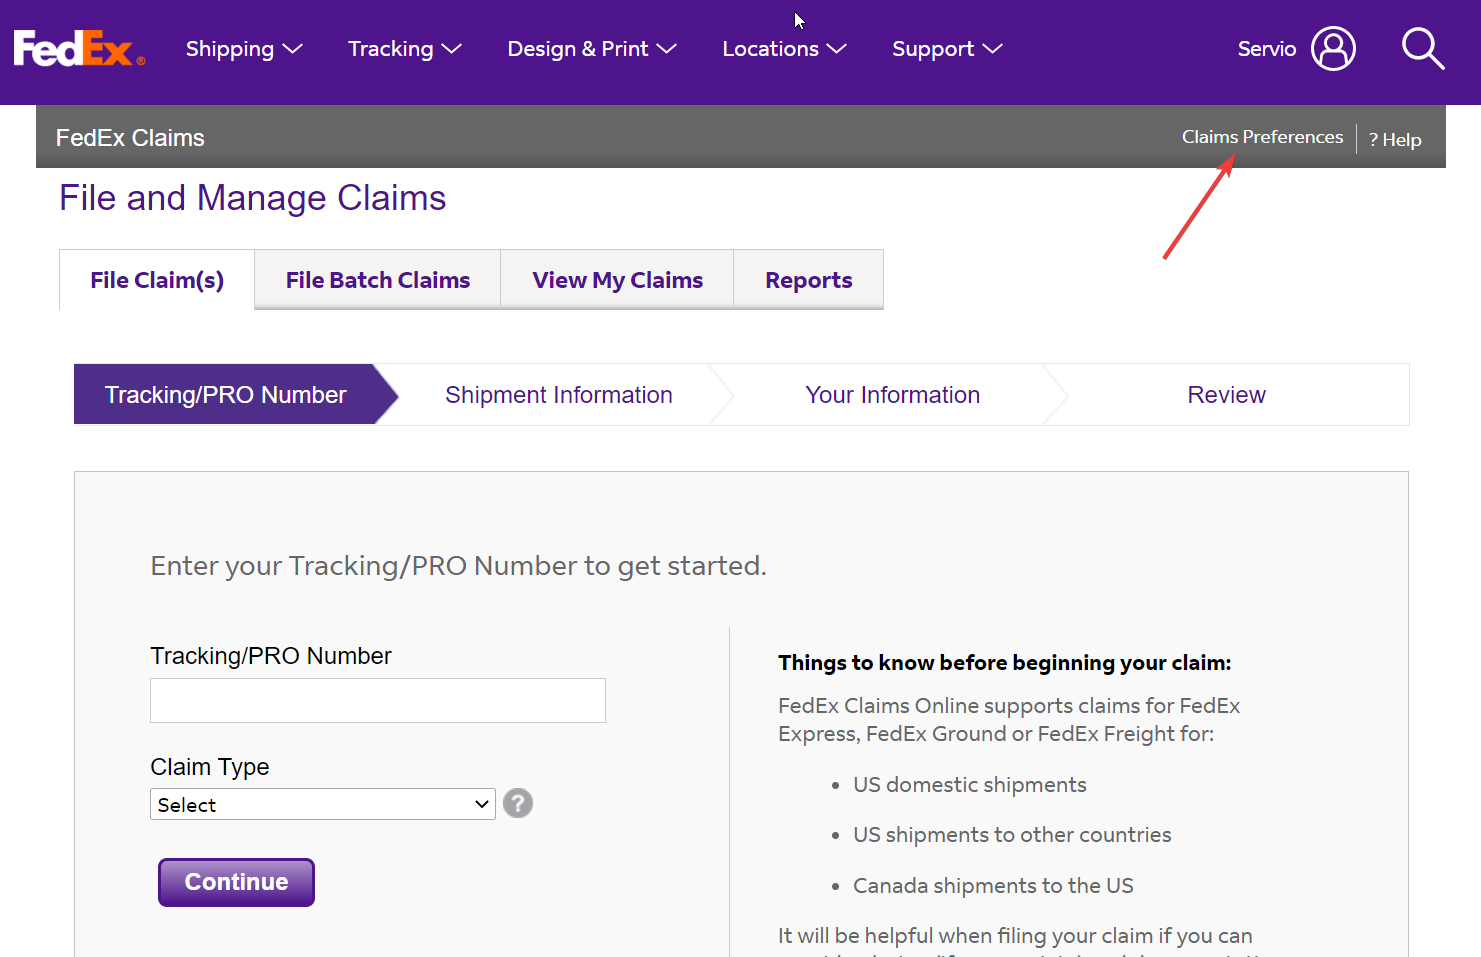Select the Review step

[x=1226, y=395]
